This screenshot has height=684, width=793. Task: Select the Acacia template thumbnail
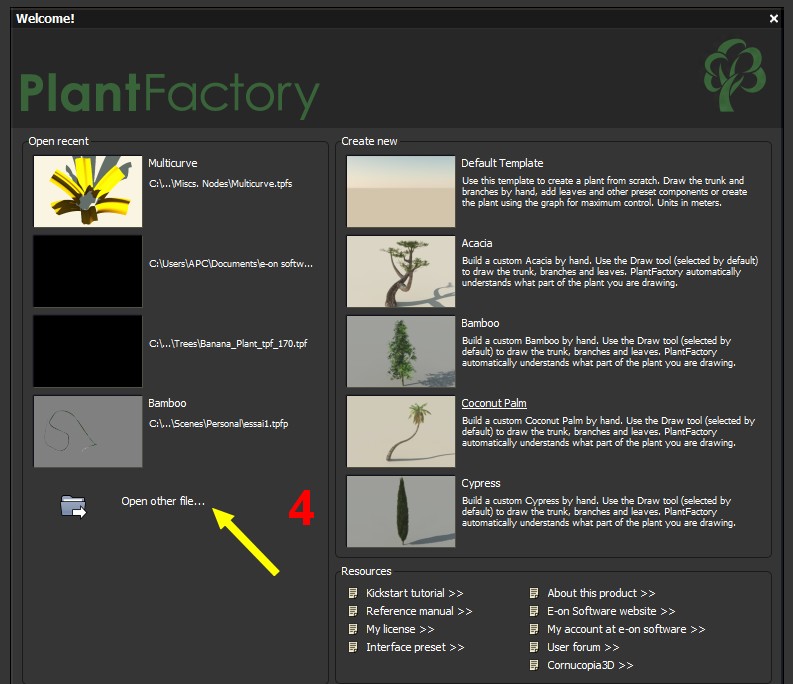pyautogui.click(x=401, y=271)
